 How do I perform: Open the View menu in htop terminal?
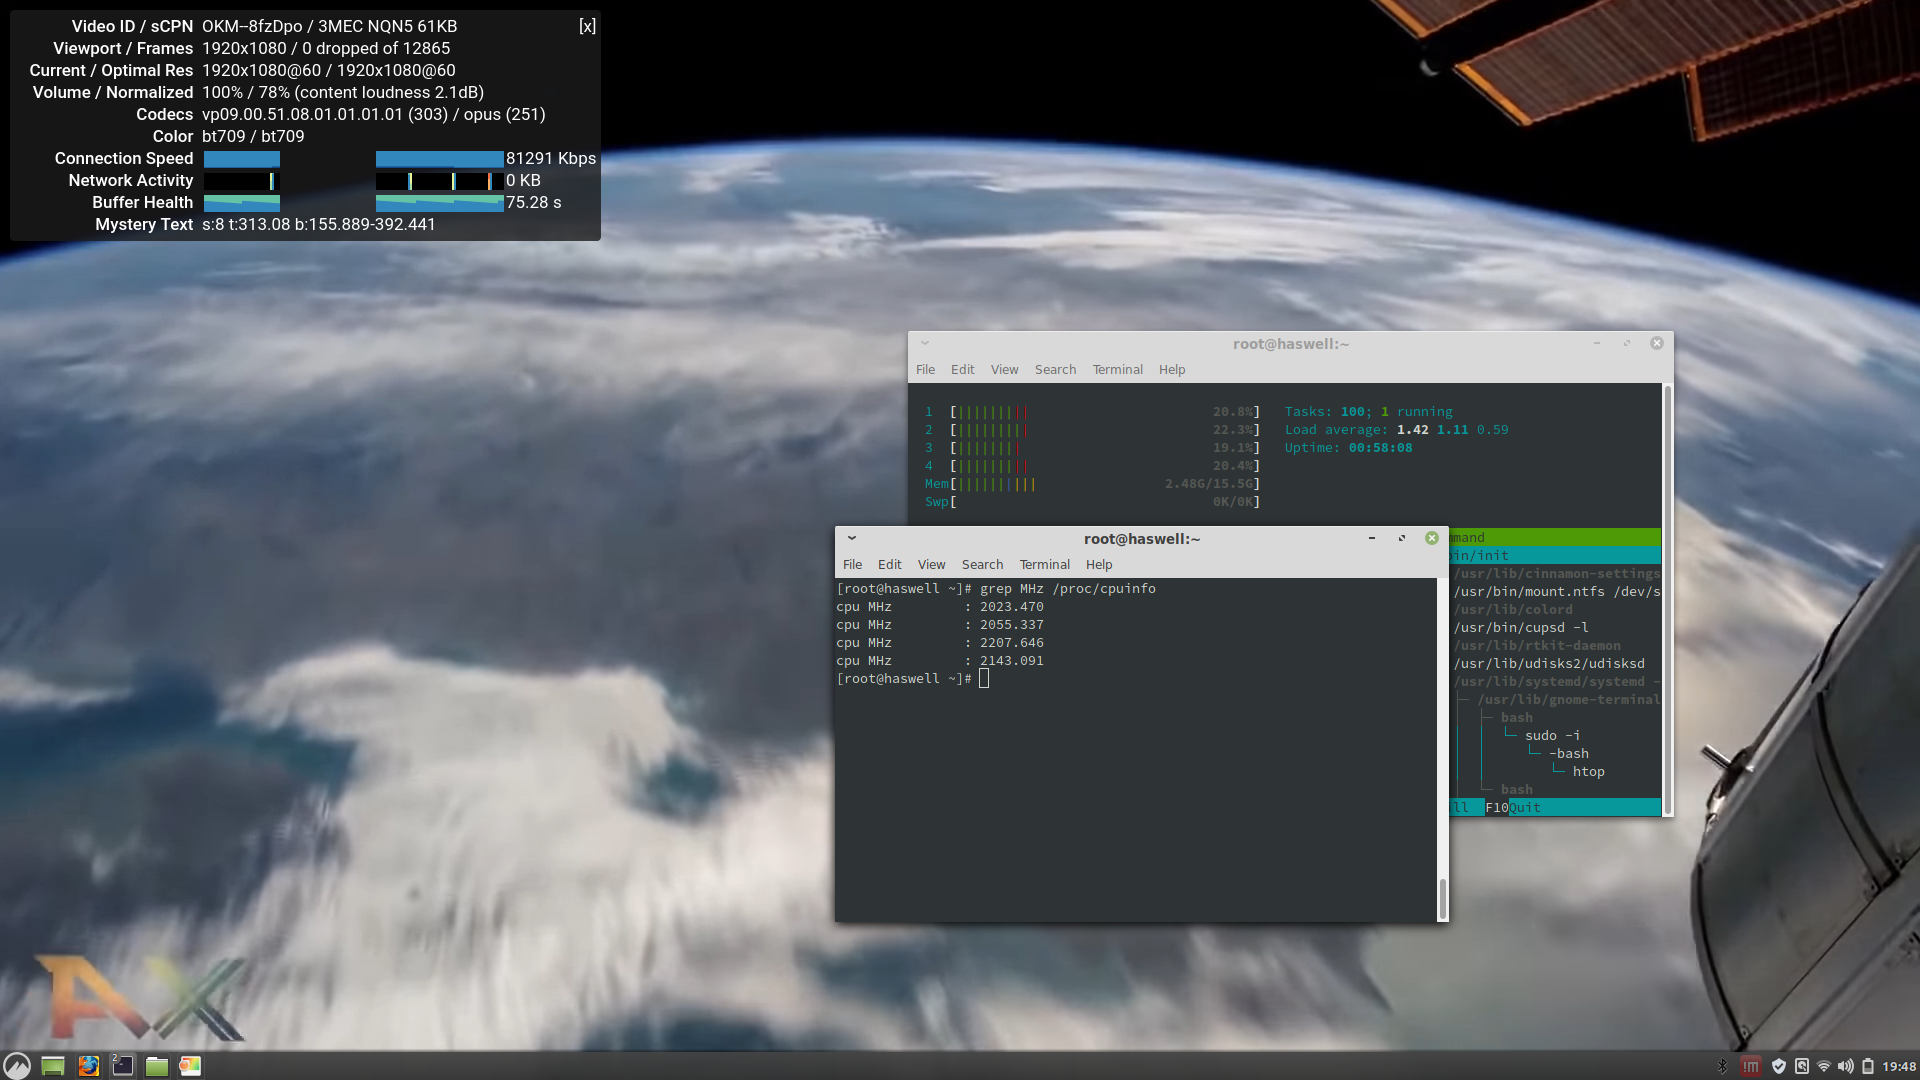[1004, 370]
